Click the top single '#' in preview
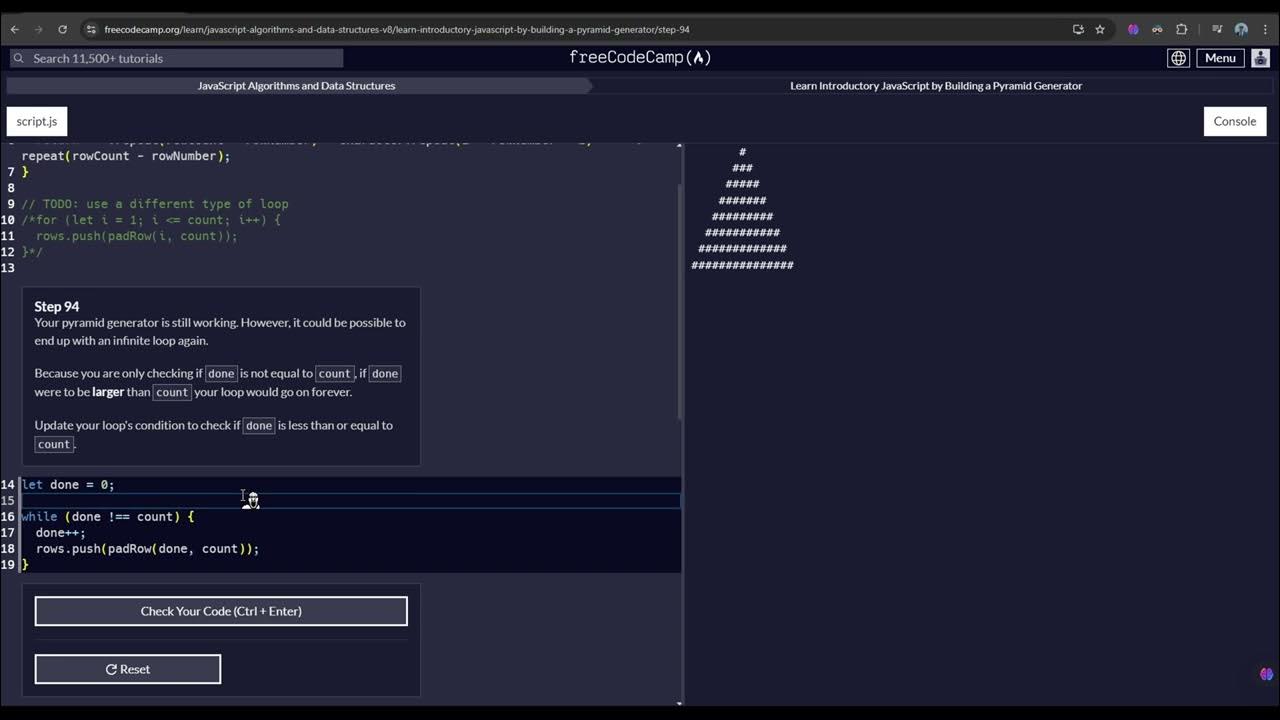The height and width of the screenshot is (720, 1280). click(x=742, y=152)
